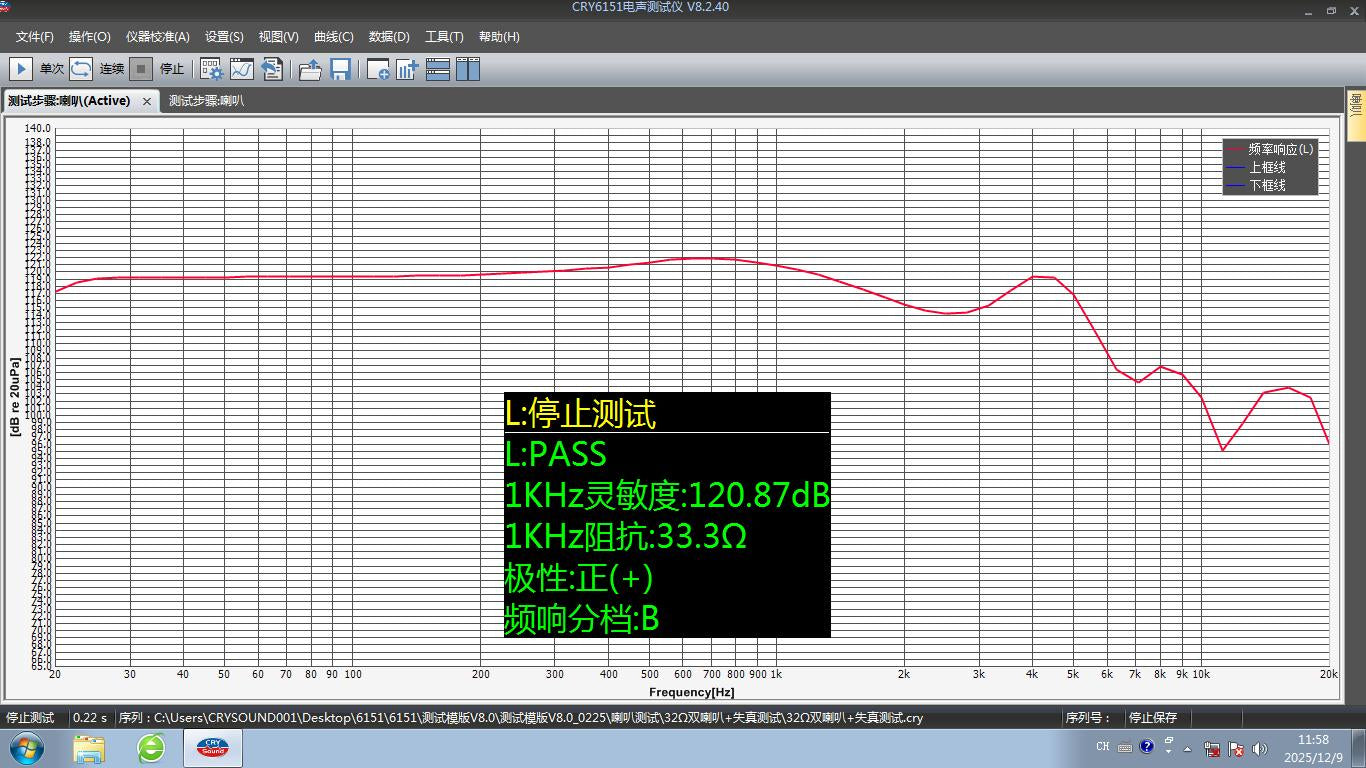Save using the floppy disk icon
This screenshot has height=768, width=1366.
coord(340,69)
